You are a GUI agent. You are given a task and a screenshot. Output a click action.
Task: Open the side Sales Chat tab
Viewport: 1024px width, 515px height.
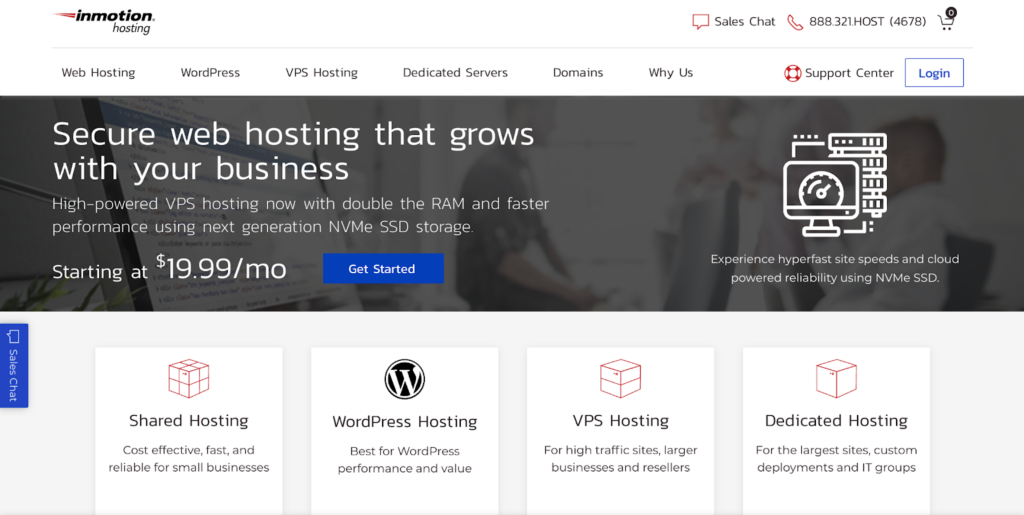click(x=14, y=366)
